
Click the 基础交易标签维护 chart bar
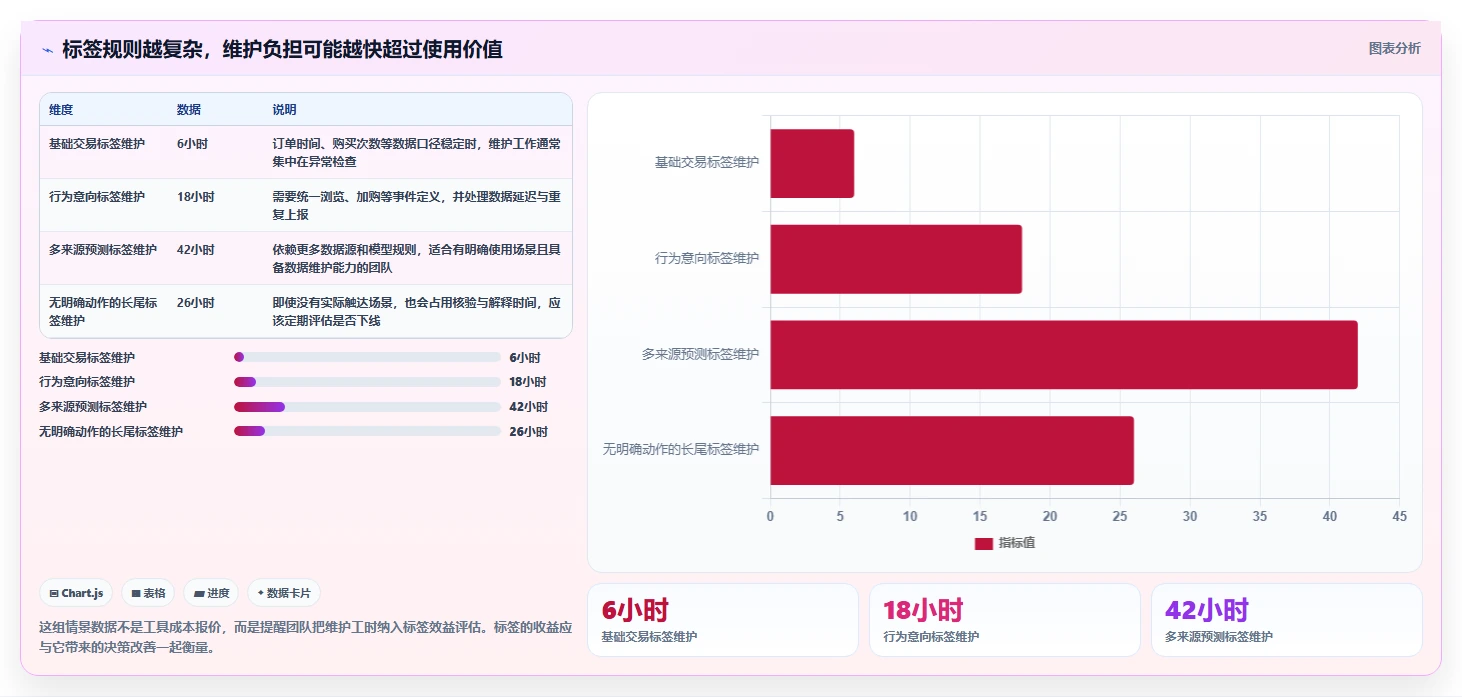coord(812,163)
